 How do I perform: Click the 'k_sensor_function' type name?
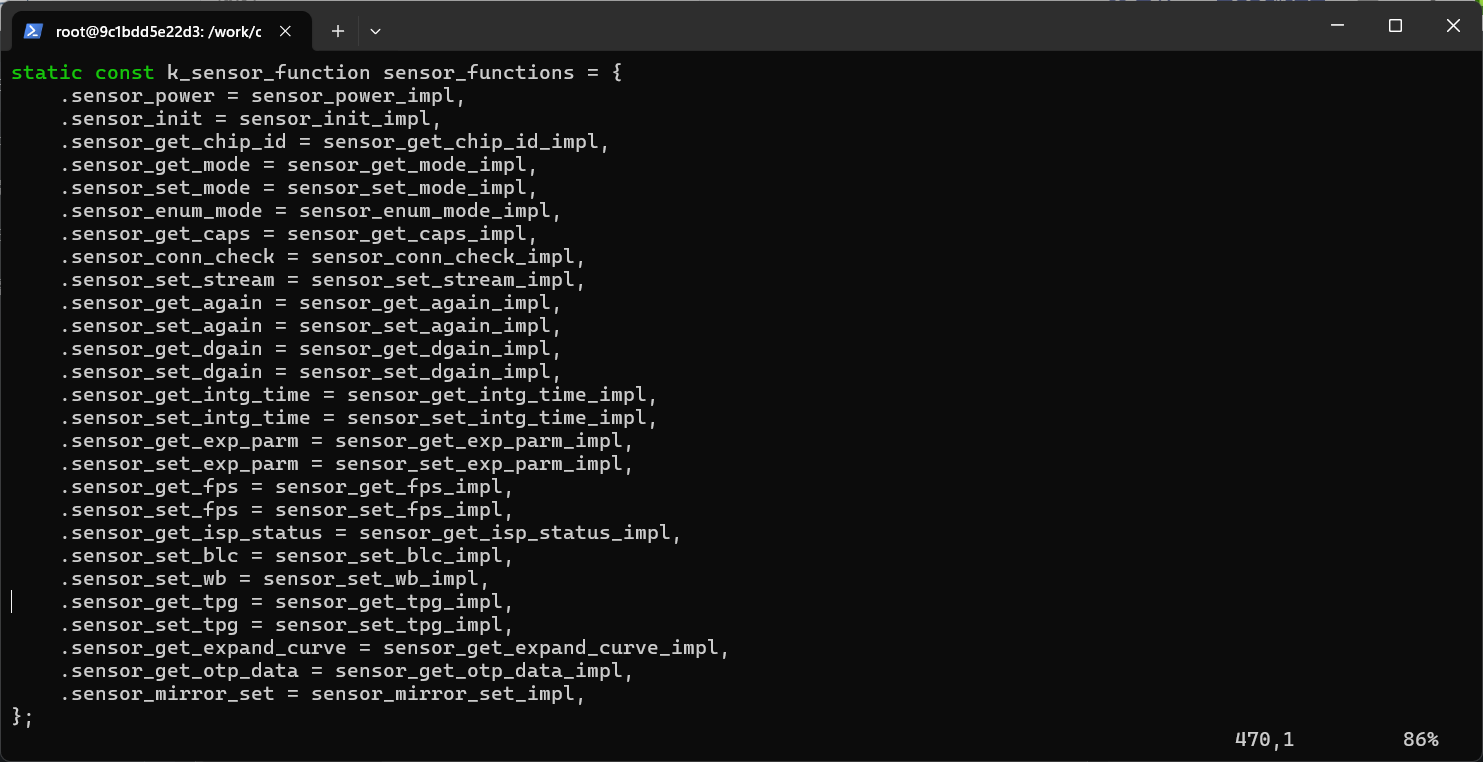point(268,73)
